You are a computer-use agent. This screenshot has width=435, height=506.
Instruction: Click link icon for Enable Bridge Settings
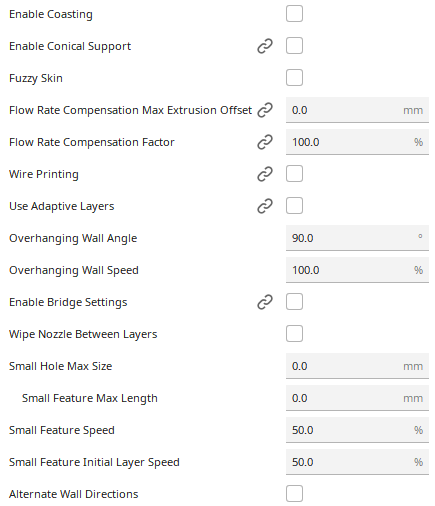pyautogui.click(x=265, y=302)
